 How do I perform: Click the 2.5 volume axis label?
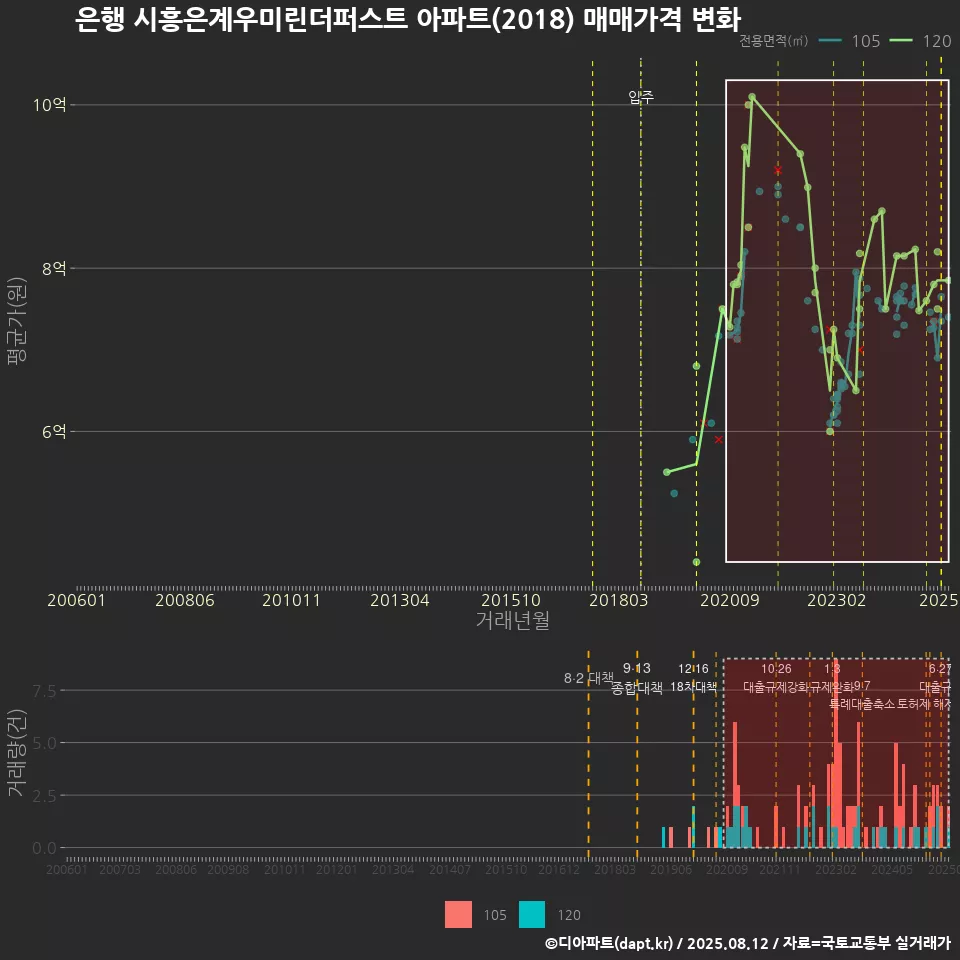tap(44, 796)
